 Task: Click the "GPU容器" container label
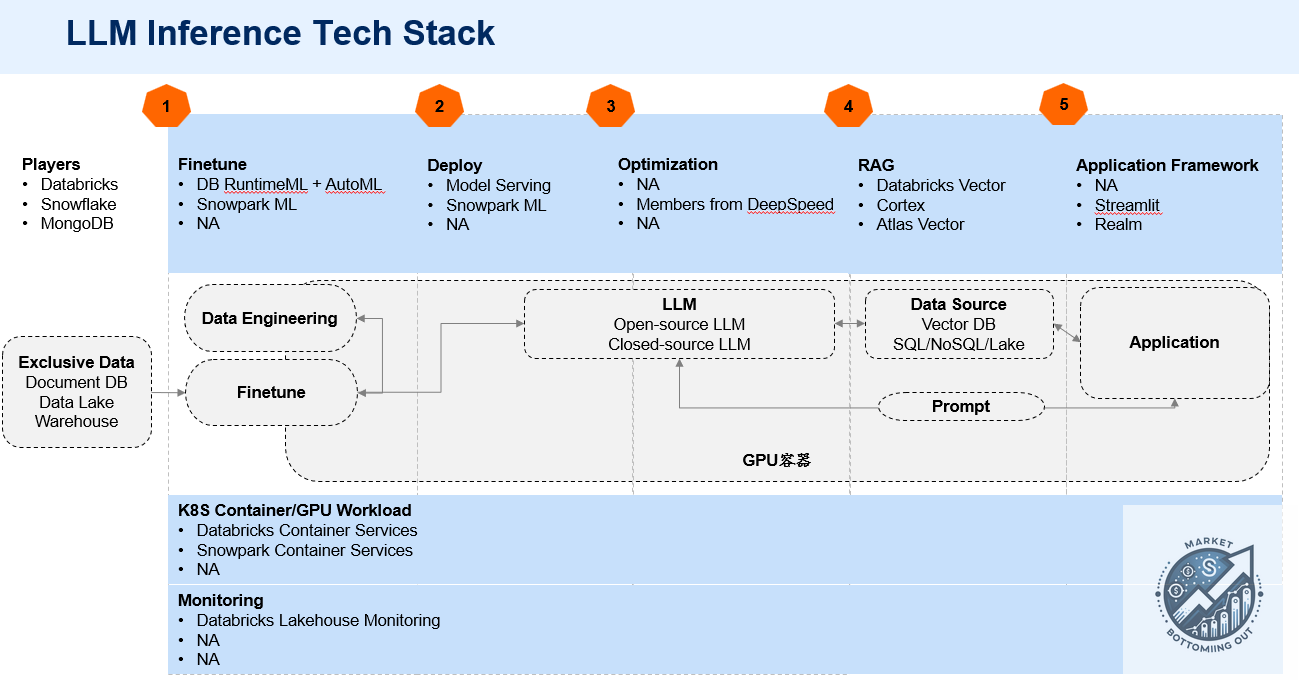click(x=776, y=460)
